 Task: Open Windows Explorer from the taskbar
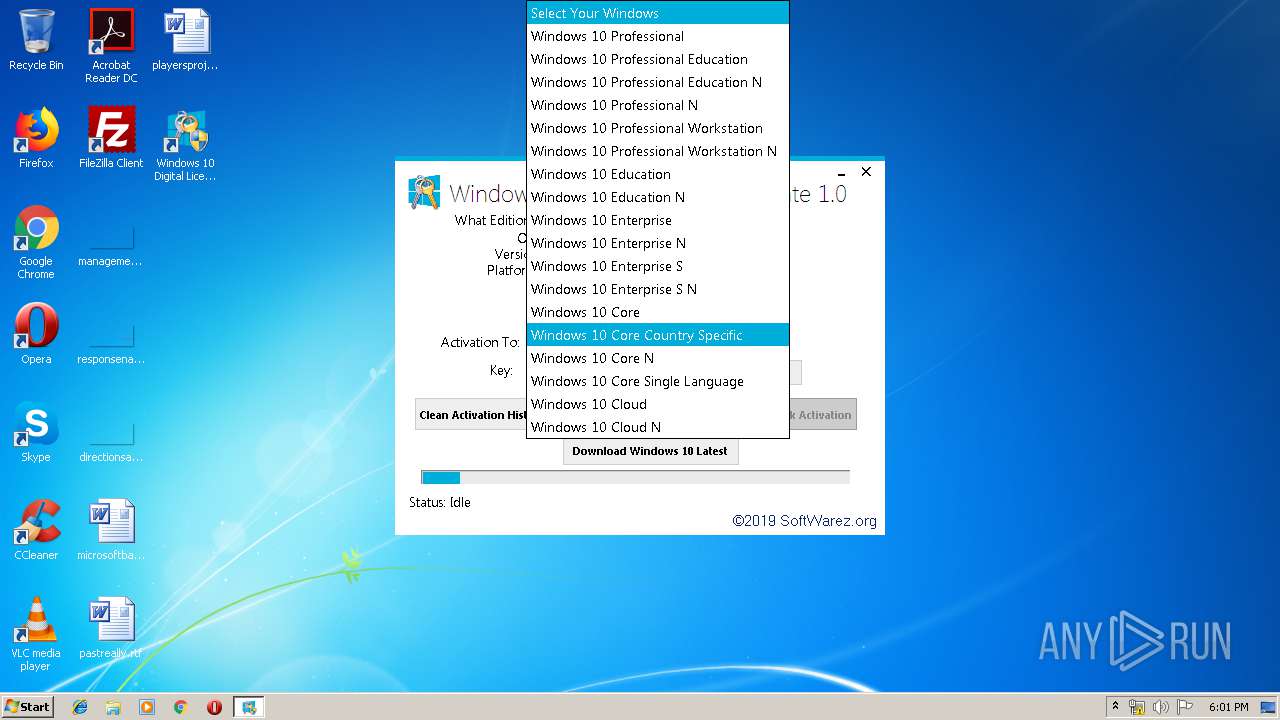[x=113, y=707]
